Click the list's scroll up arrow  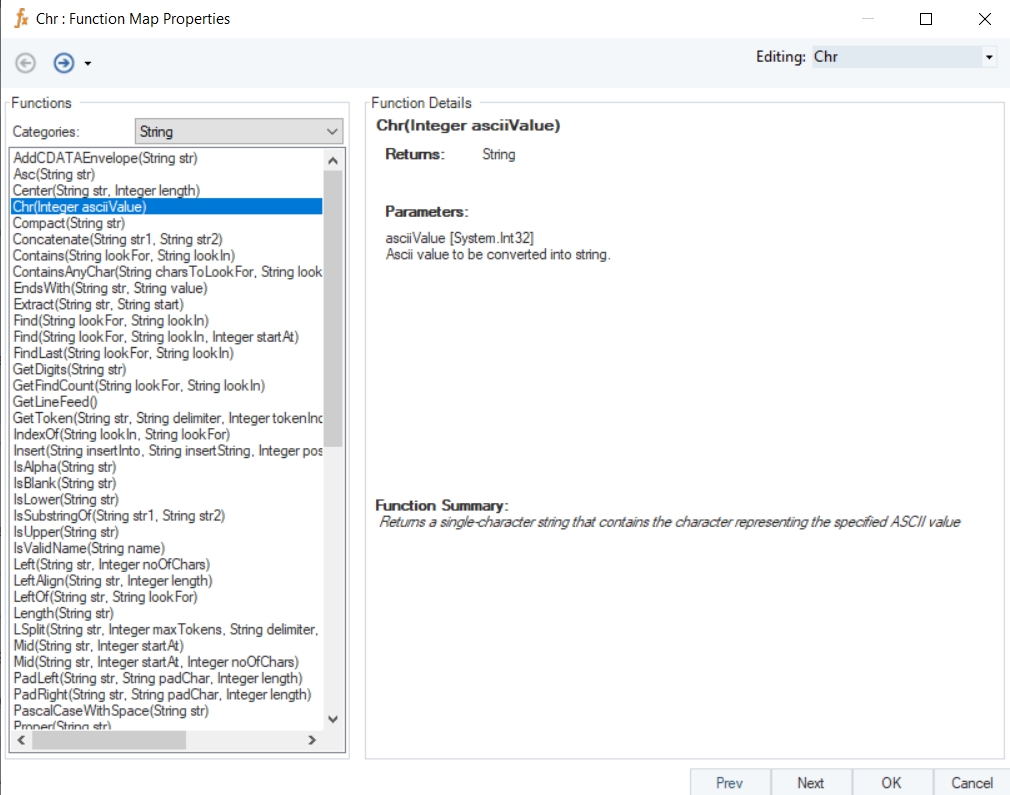click(333, 160)
